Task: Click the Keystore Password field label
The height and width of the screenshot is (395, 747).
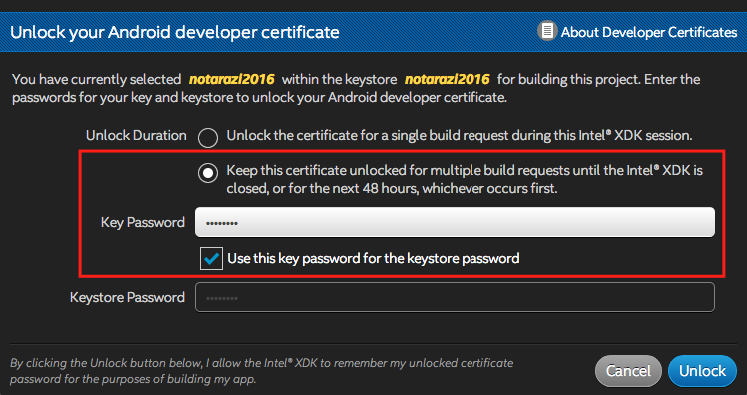Action: (x=127, y=297)
